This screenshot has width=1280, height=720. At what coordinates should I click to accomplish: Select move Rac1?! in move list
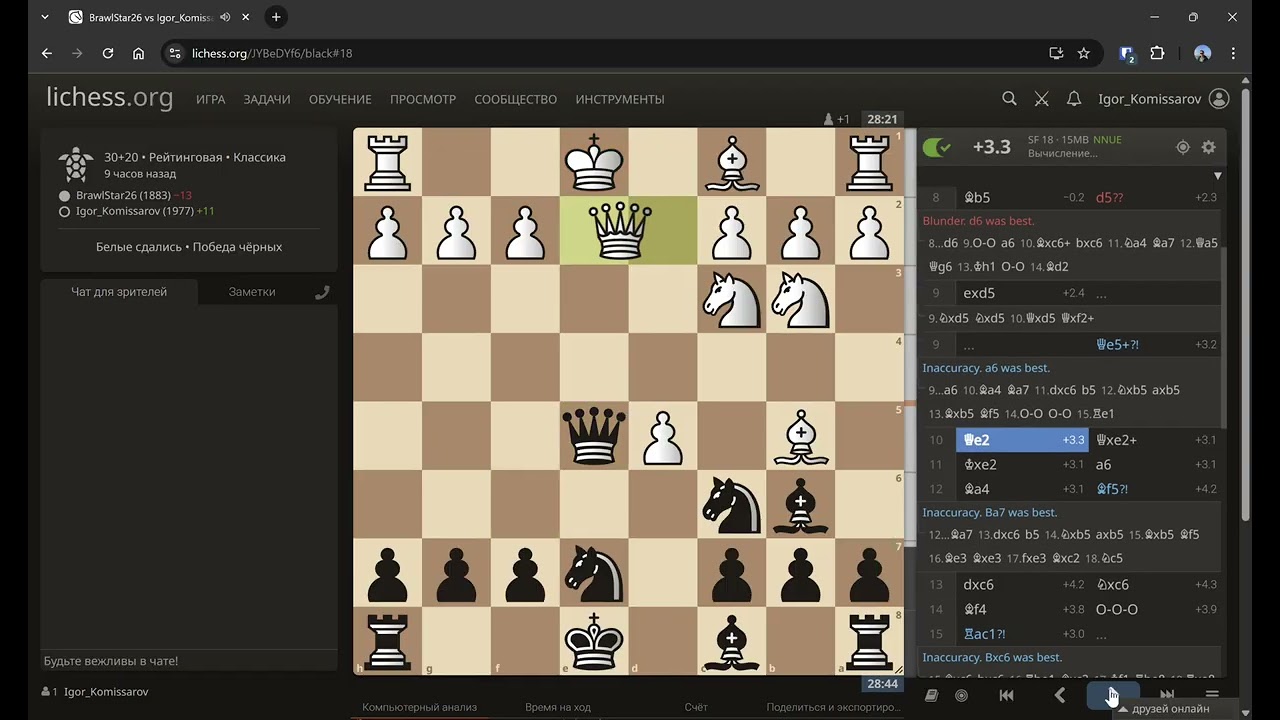1022,634
